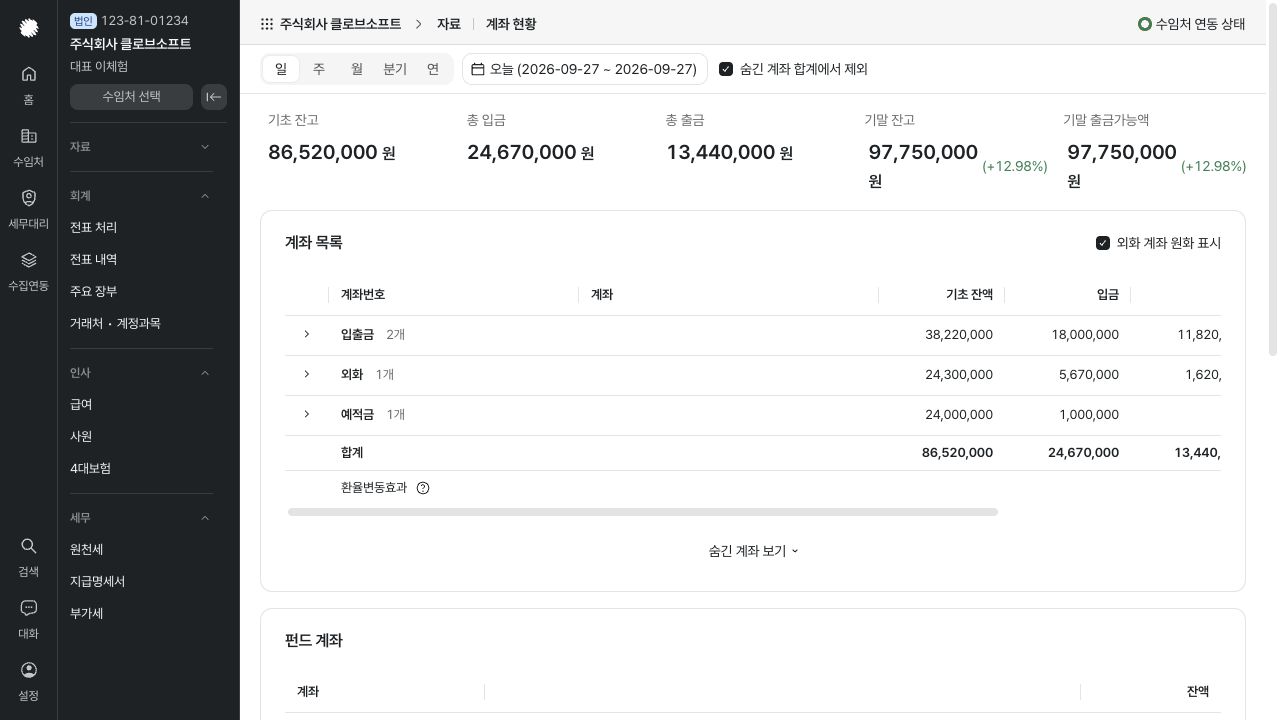Open the 세무대리 shield icon
Viewport: 1280px width, 720px height.
29,198
